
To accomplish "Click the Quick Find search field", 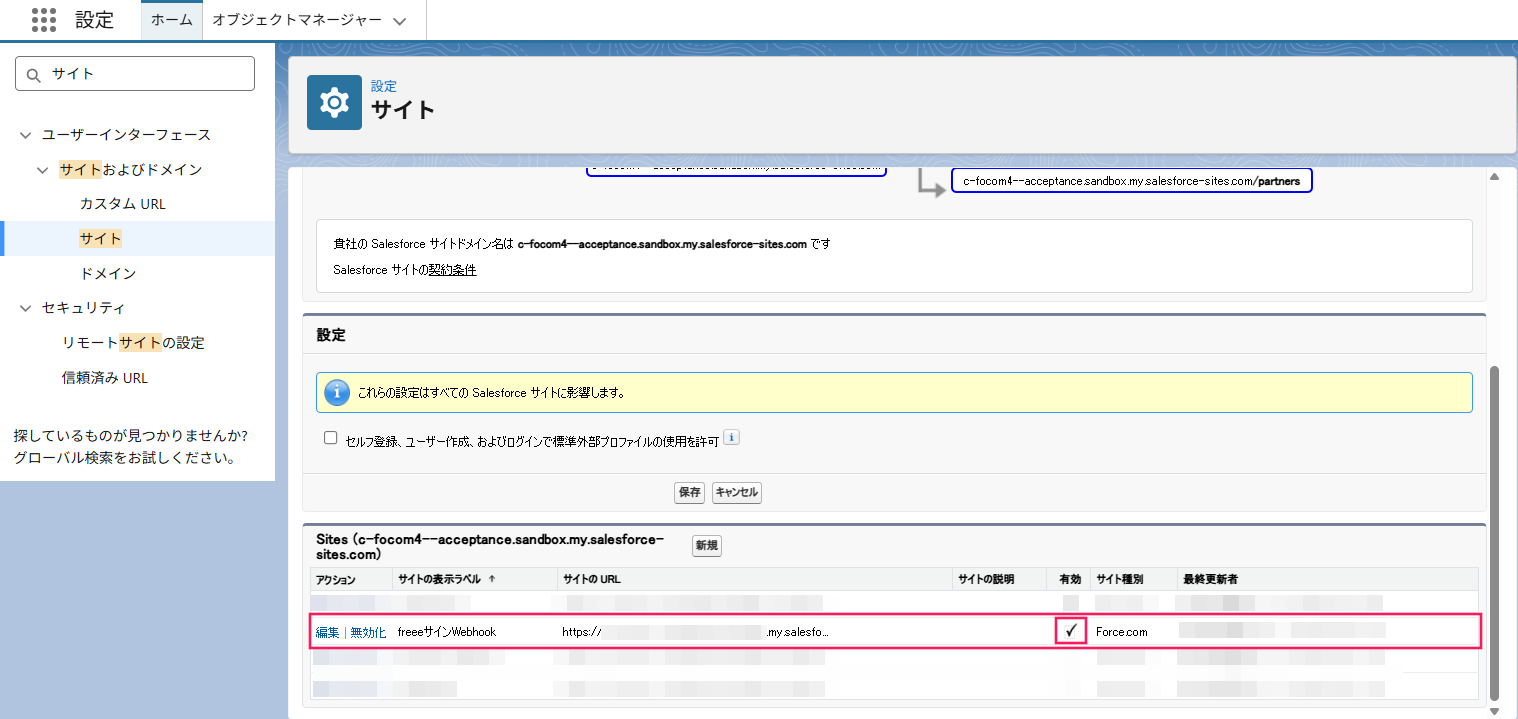I will click(135, 74).
